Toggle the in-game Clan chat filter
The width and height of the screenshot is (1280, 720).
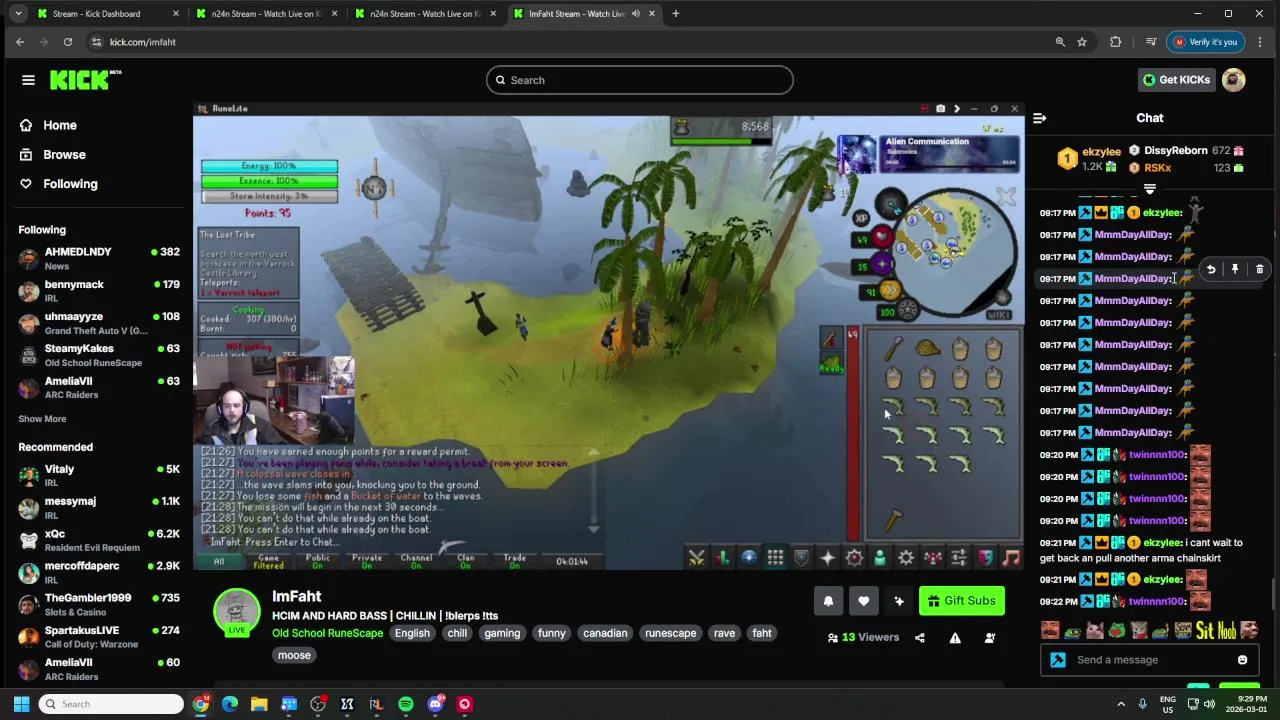point(465,561)
